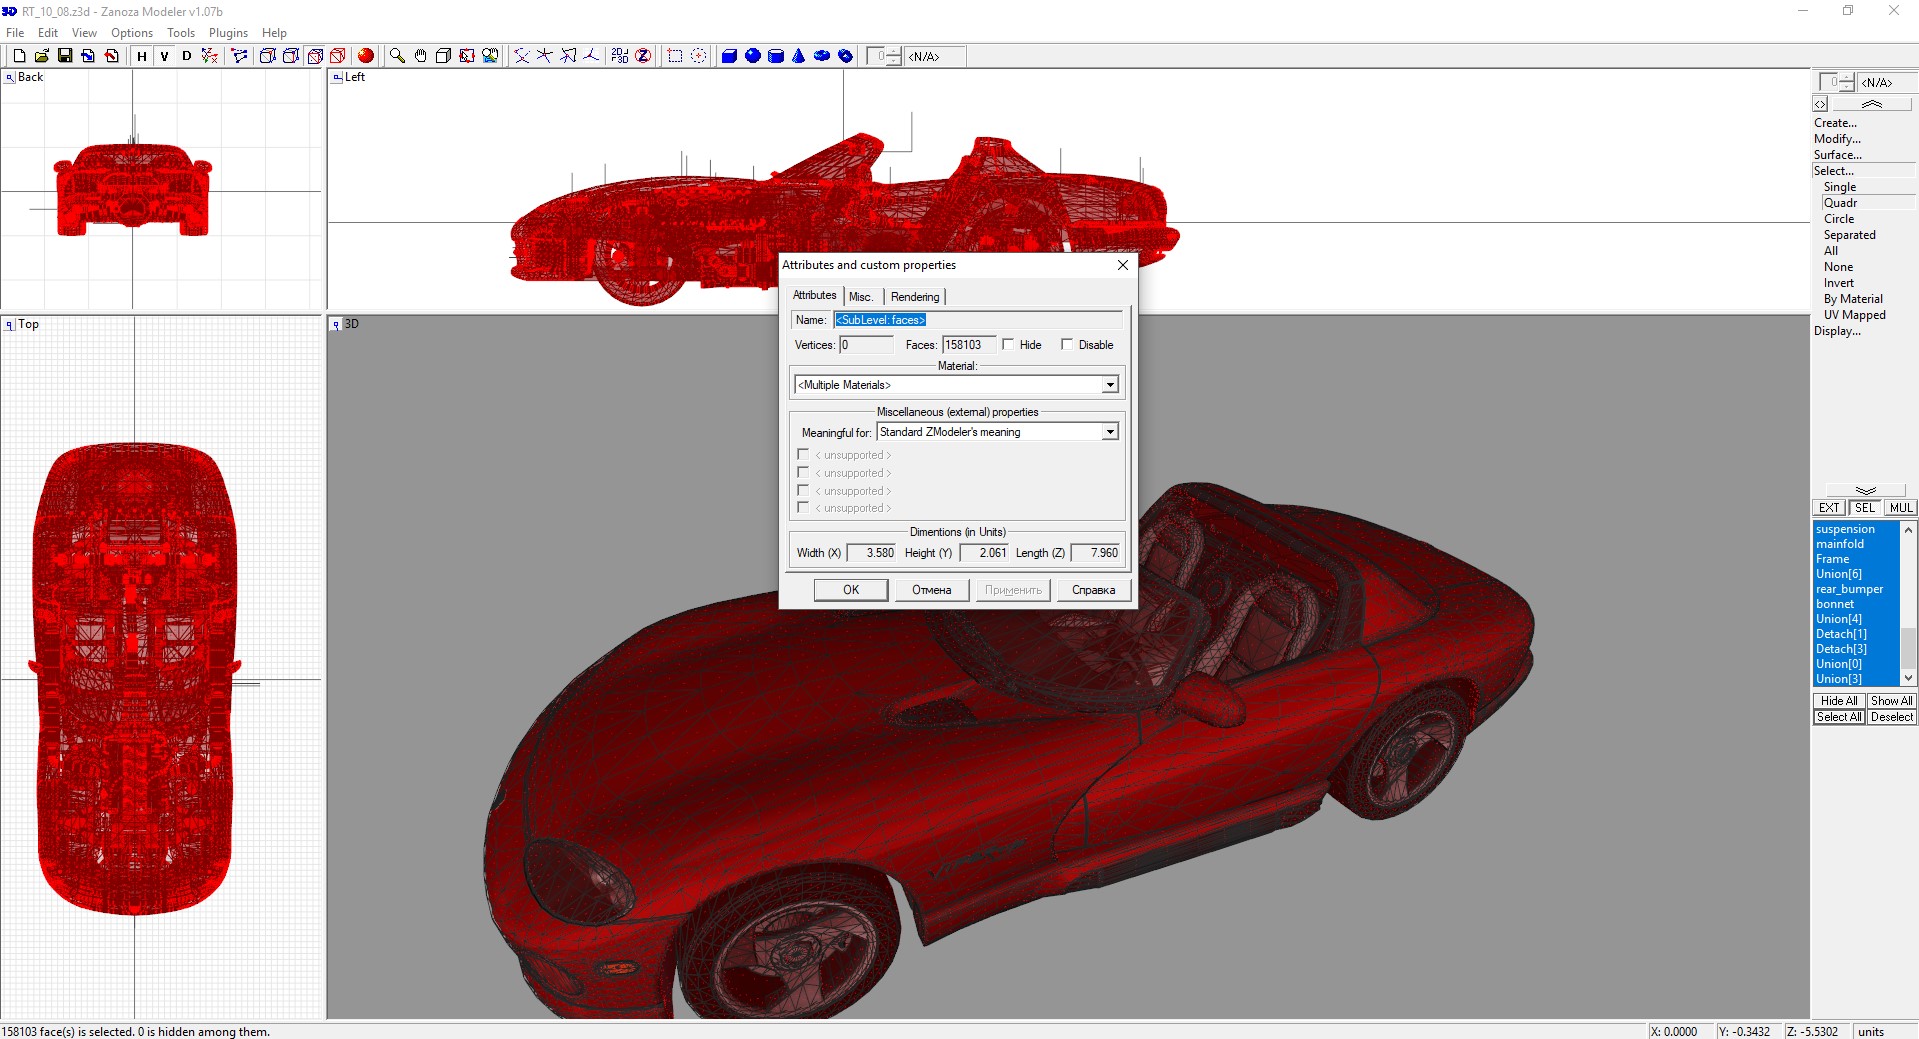Click the Name input field

click(x=977, y=320)
